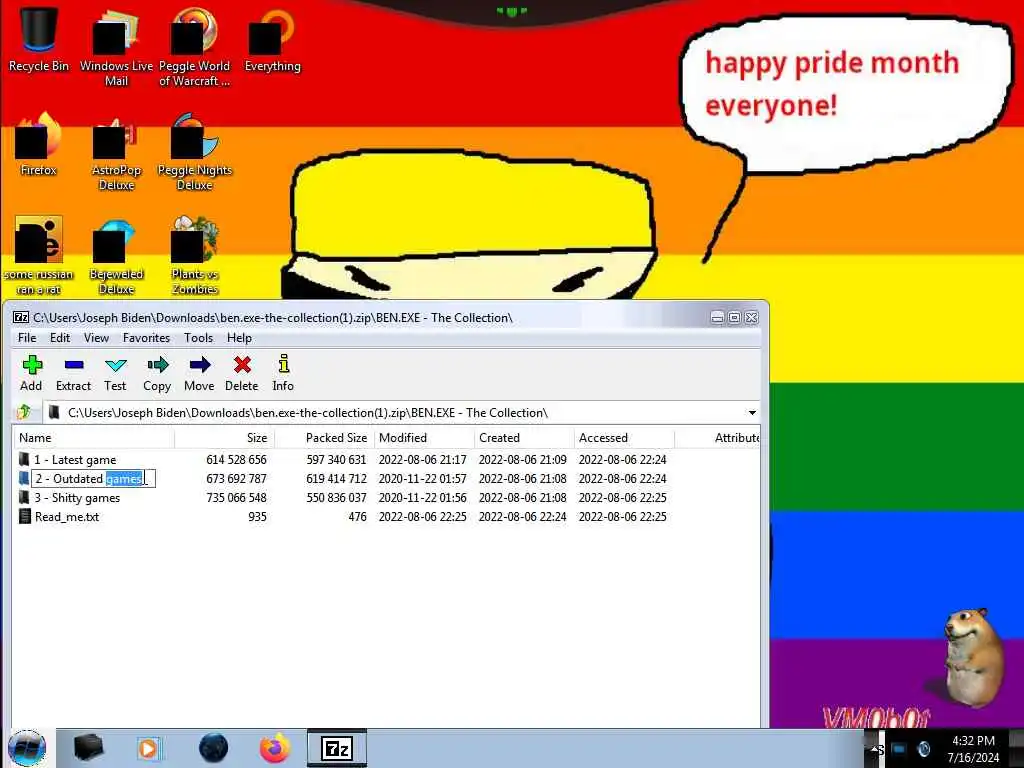
Task: Expand the address path dropdown arrow
Action: pos(752,413)
